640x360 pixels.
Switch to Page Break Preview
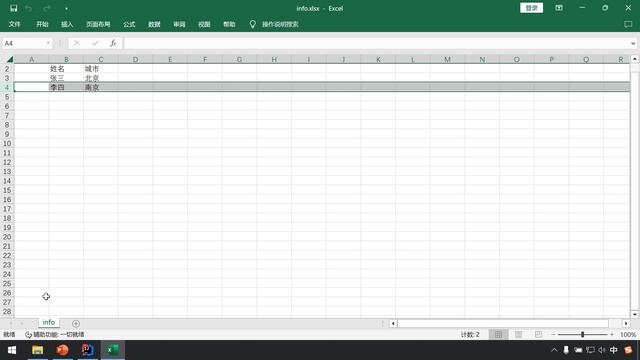pos(538,335)
